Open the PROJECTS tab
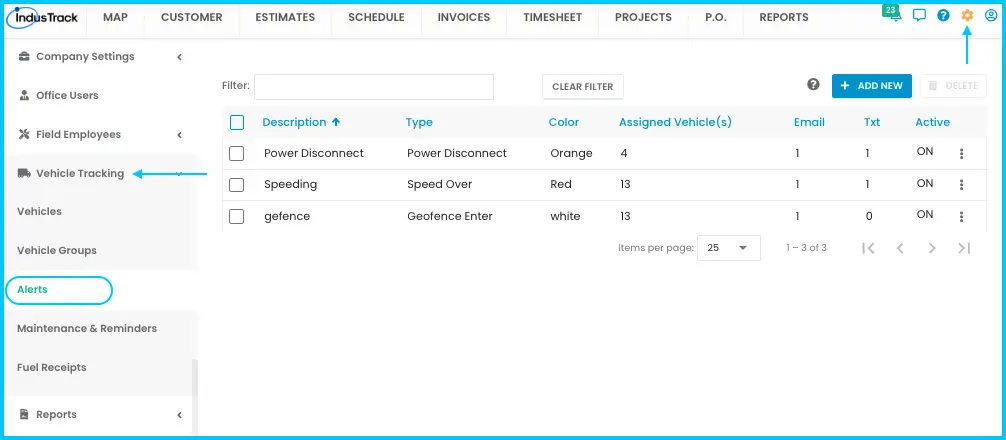Viewport: 1006px width, 440px height. pyautogui.click(x=644, y=18)
